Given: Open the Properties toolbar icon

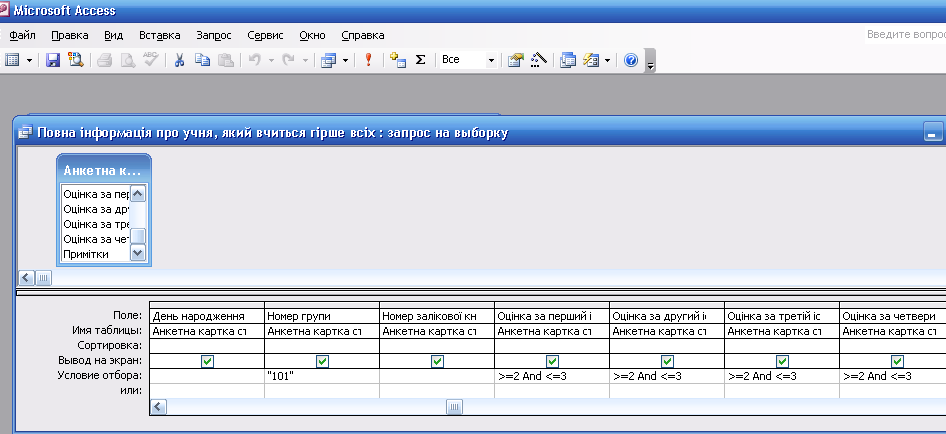Looking at the screenshot, I should 516,60.
